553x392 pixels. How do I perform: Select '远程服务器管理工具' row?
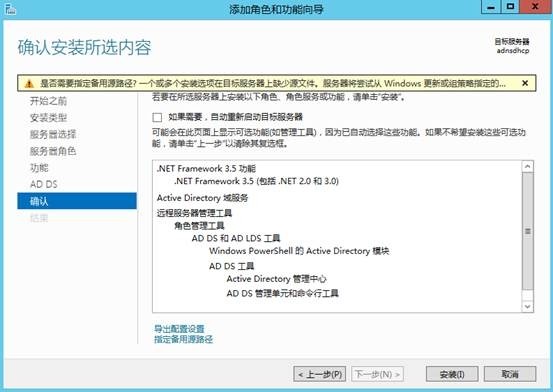pos(194,213)
